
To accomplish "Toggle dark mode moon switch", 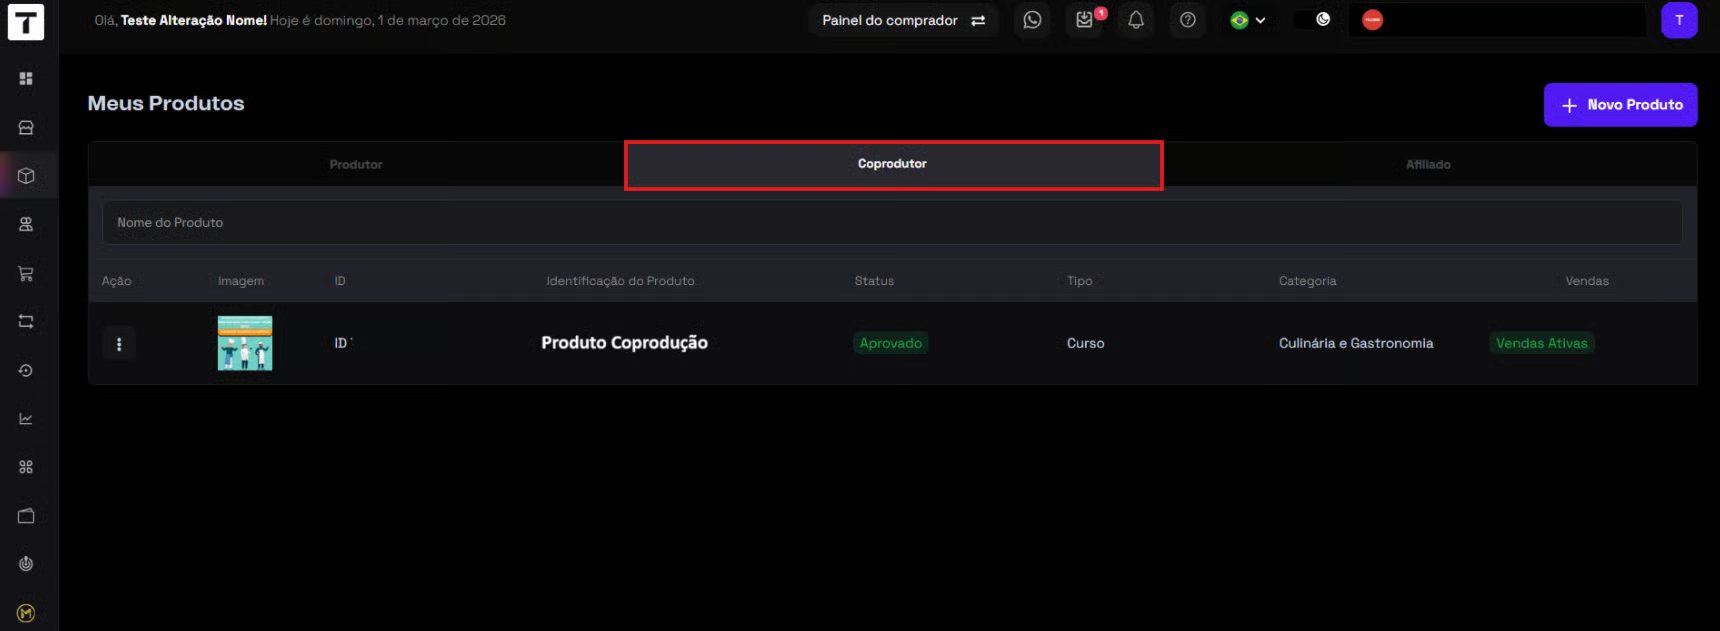I will tap(1313, 20).
